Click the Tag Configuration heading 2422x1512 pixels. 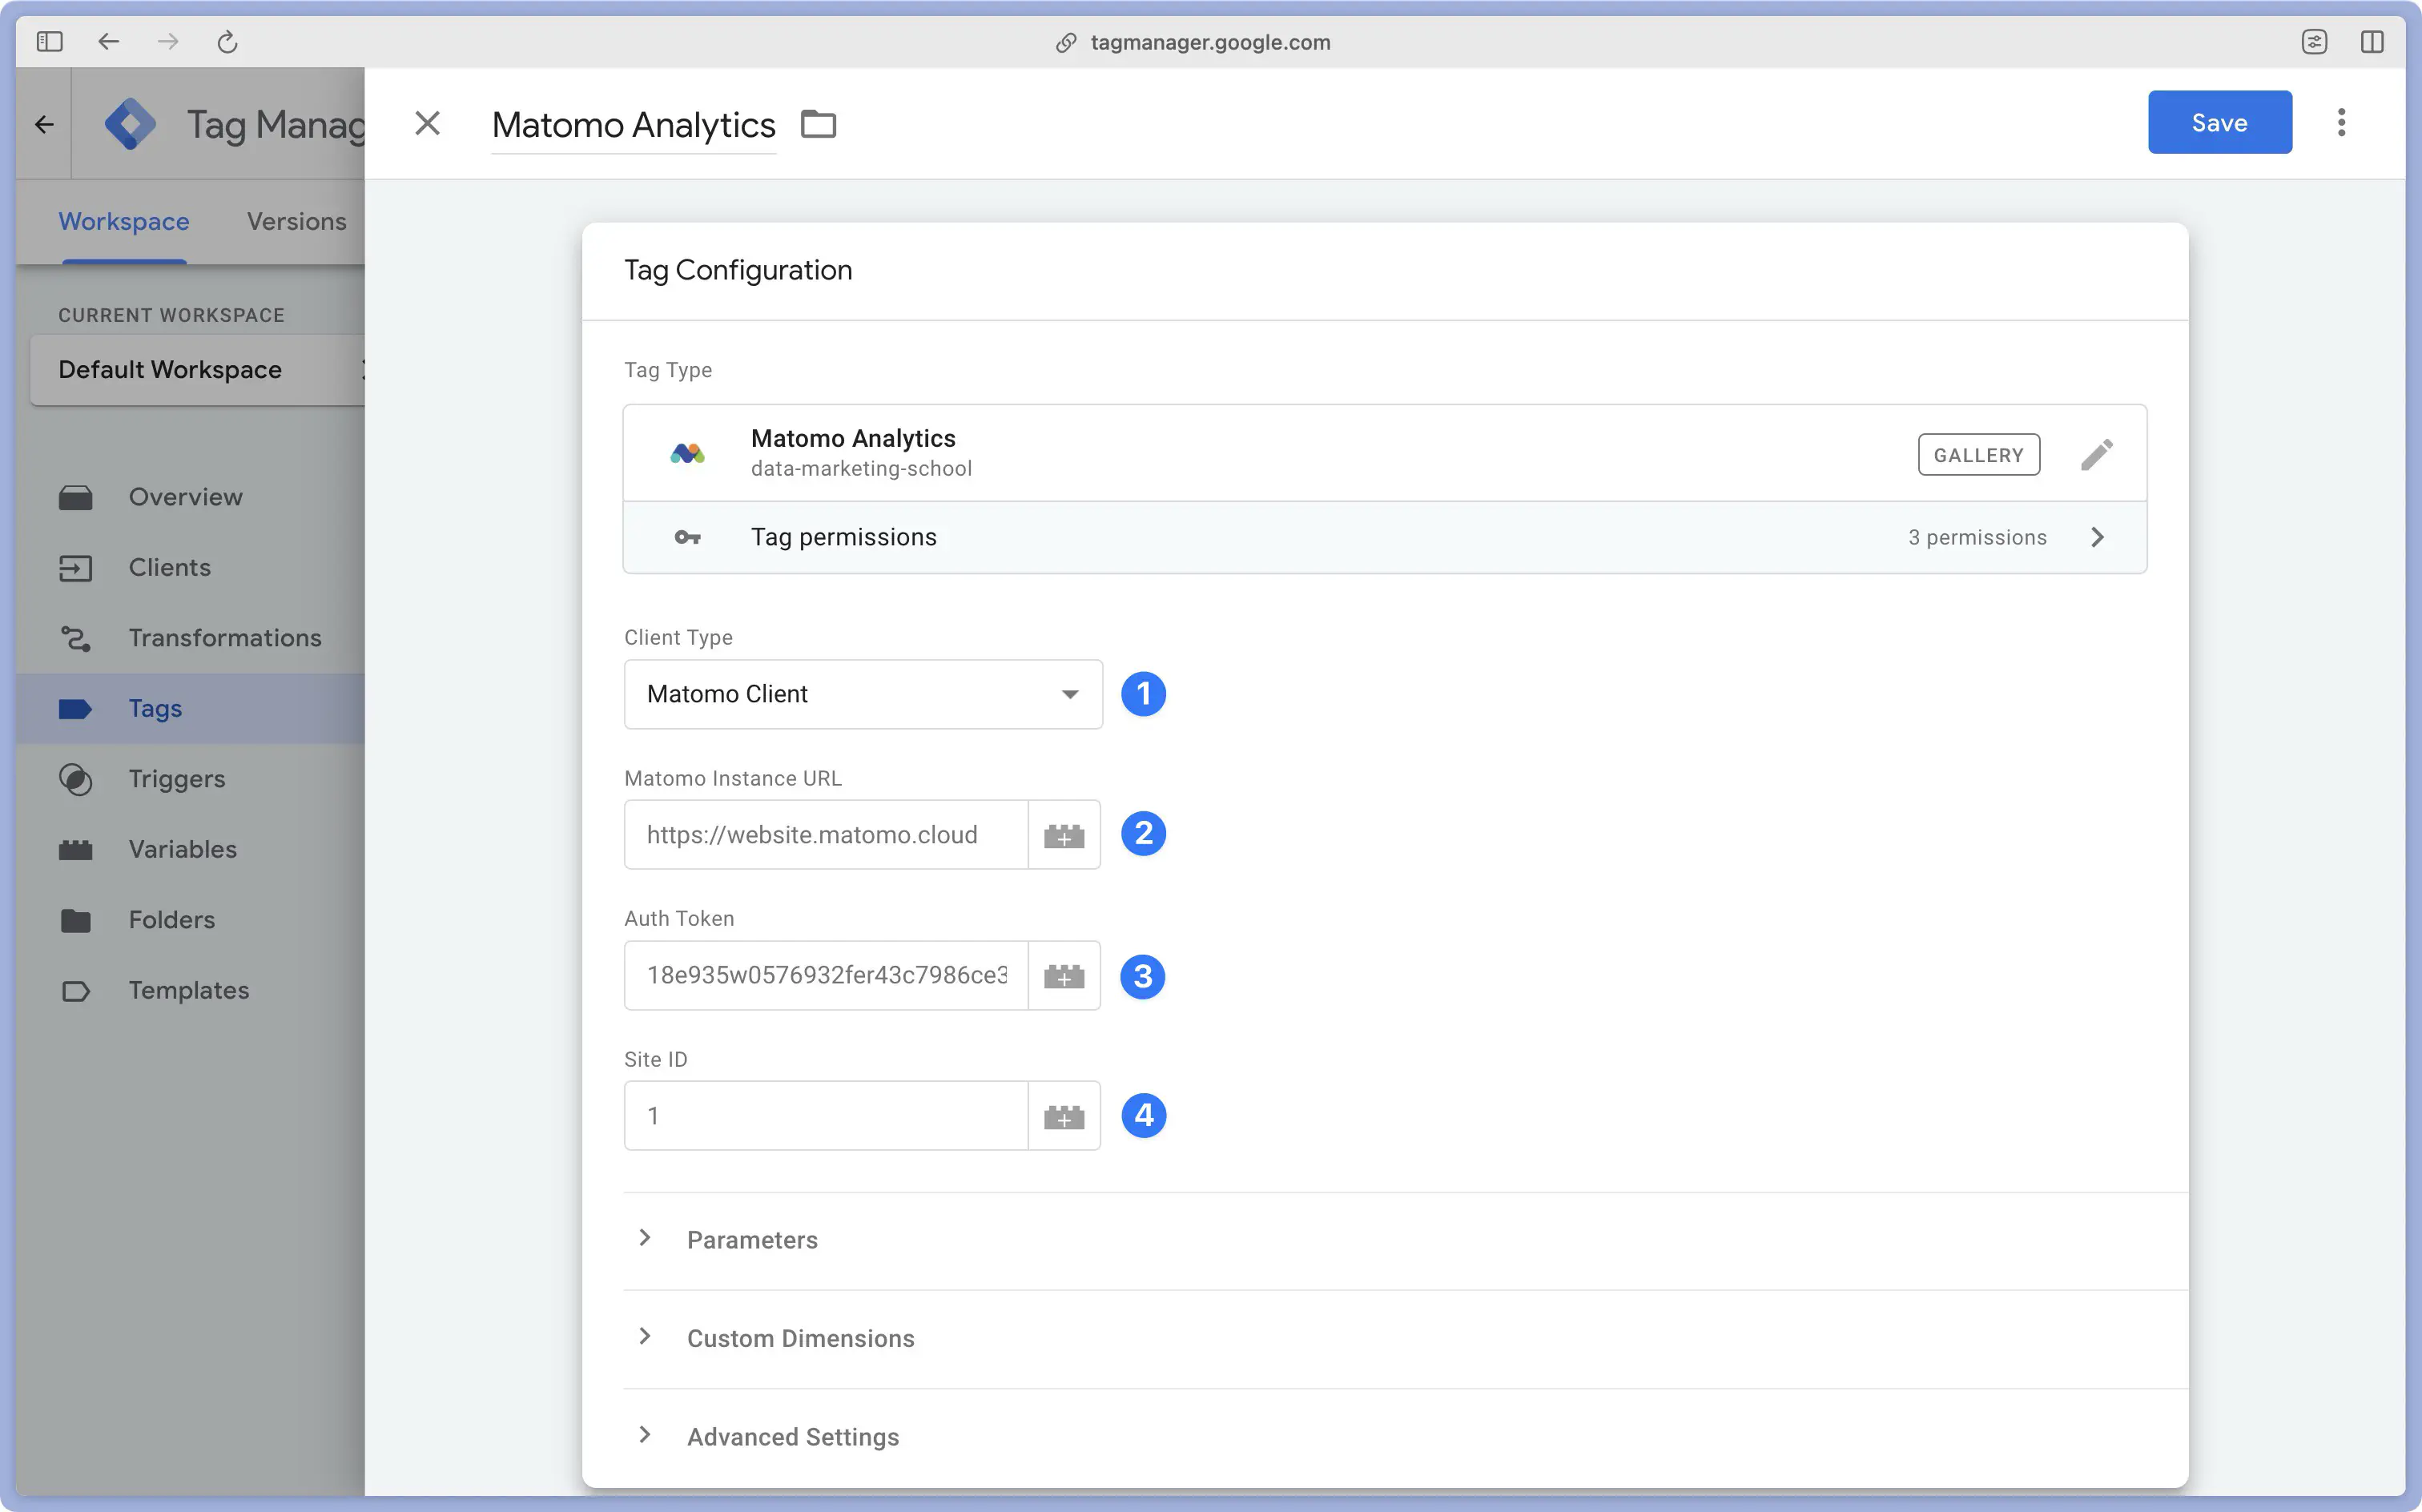point(738,270)
